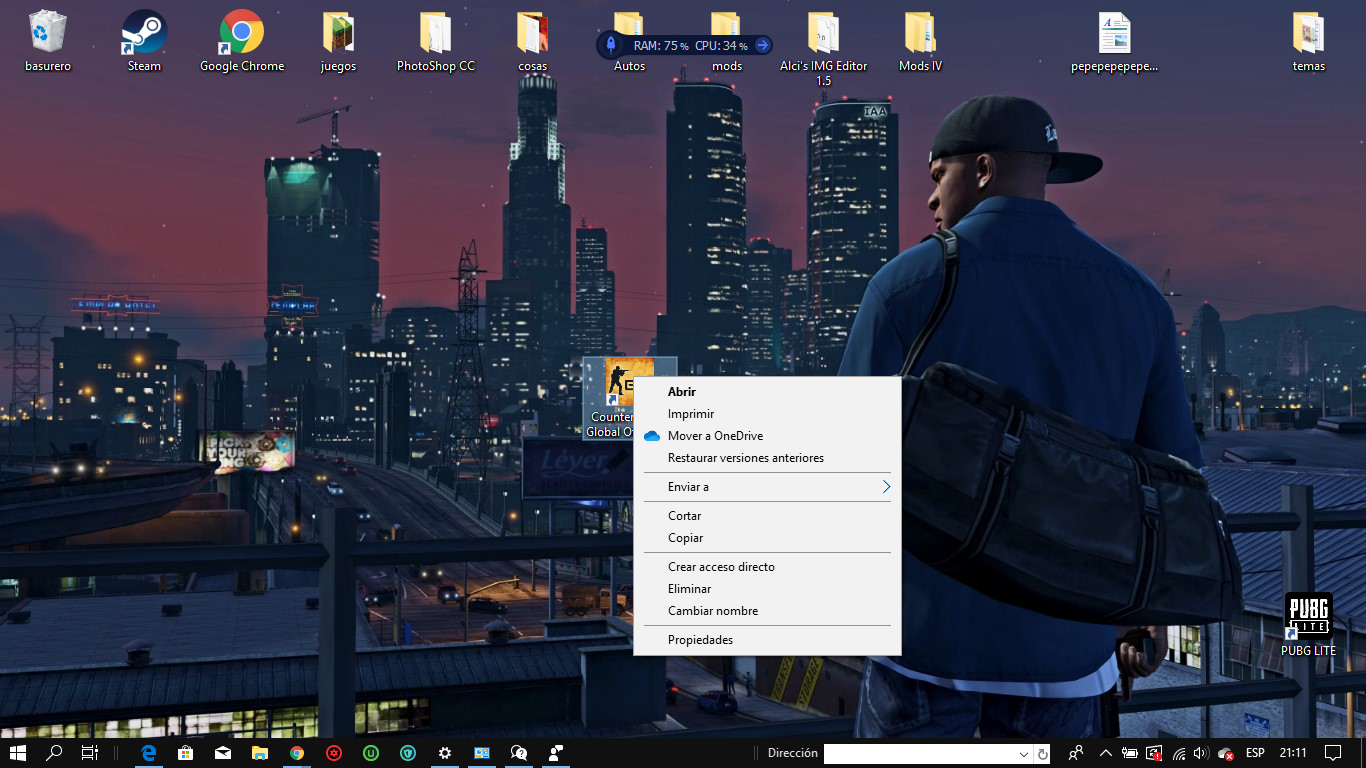The height and width of the screenshot is (768, 1366).
Task: Open uTorrent from the taskbar
Action: tap(371, 753)
